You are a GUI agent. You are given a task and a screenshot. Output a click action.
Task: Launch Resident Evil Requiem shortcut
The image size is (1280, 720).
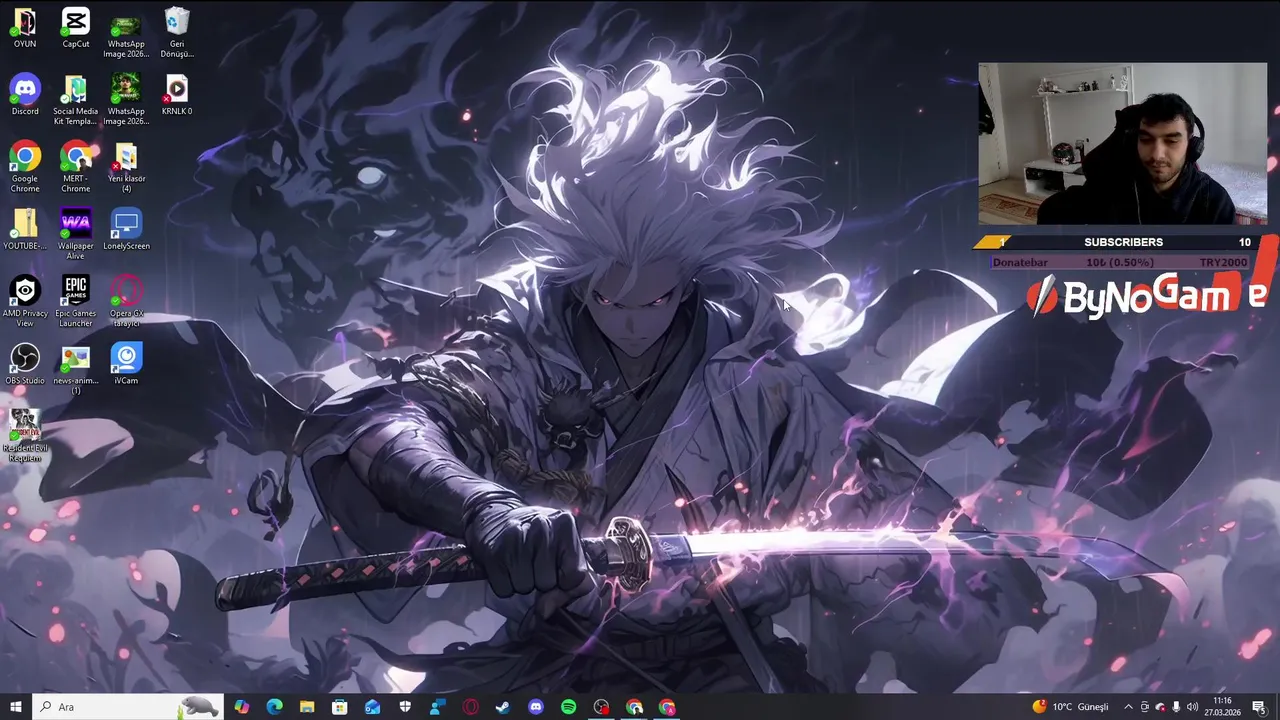click(25, 435)
